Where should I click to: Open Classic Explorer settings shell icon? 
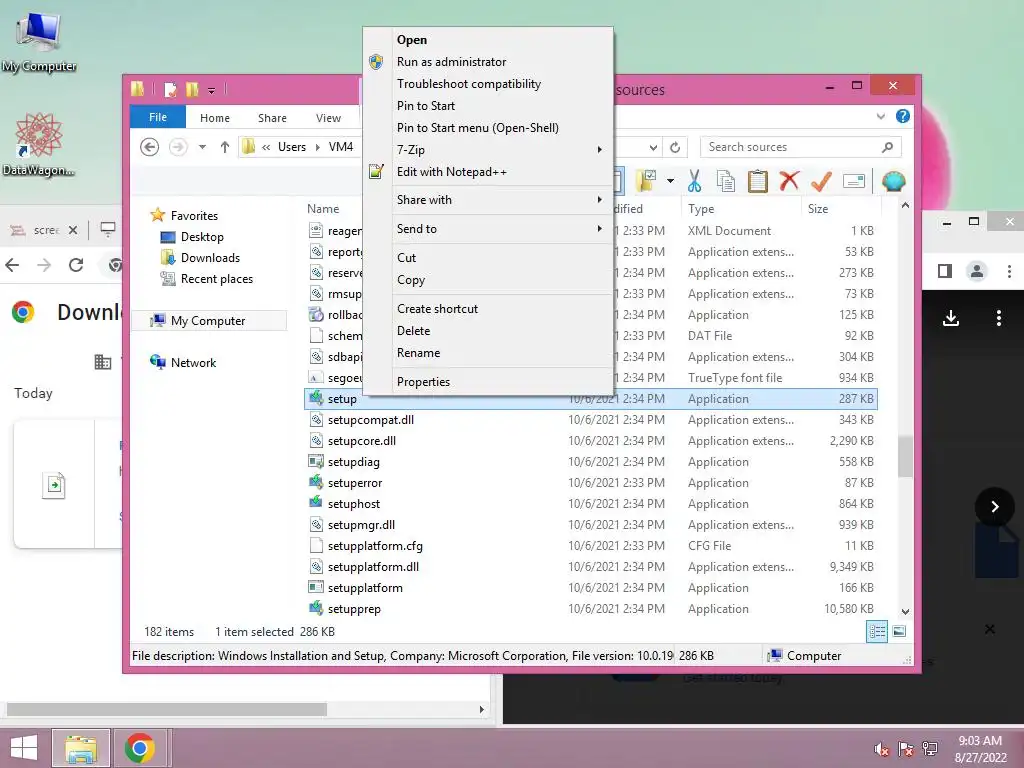point(893,181)
